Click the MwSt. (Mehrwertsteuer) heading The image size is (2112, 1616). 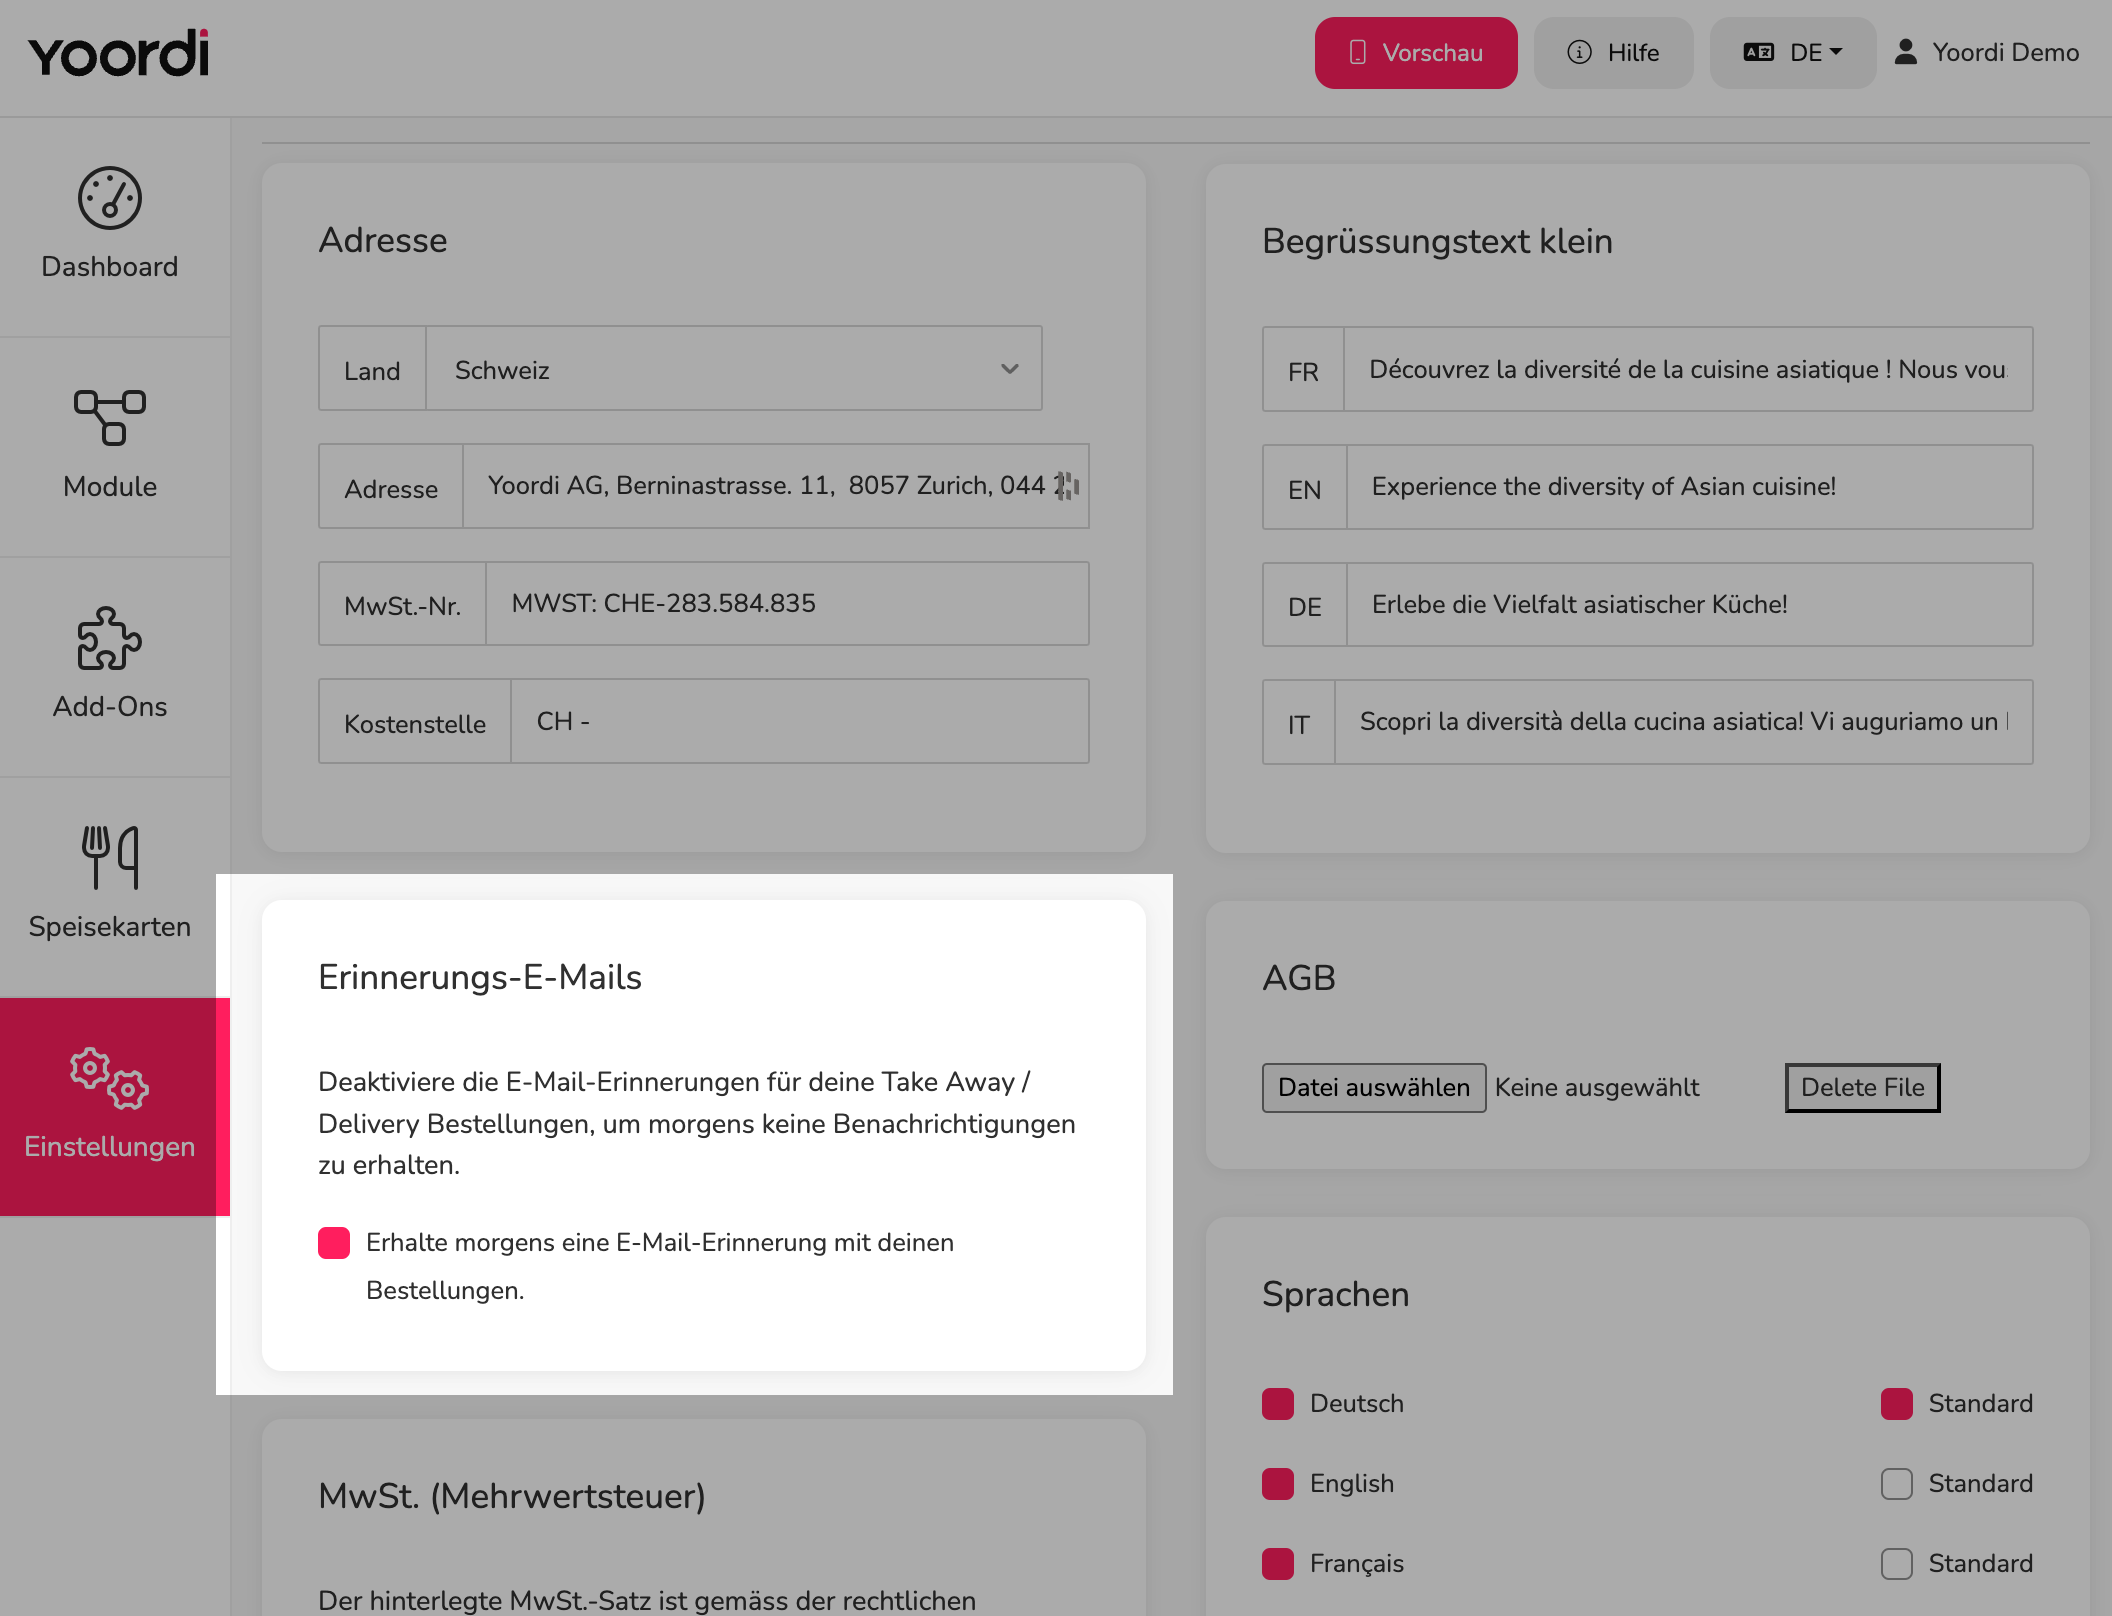tap(512, 1496)
